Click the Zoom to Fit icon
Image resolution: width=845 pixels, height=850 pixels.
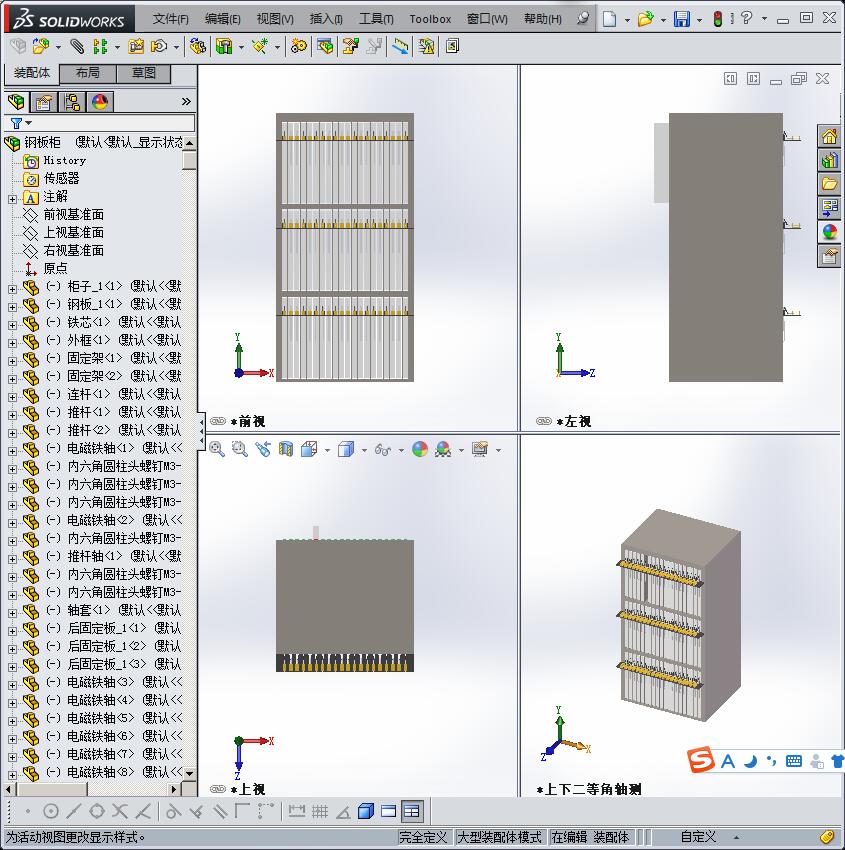217,449
